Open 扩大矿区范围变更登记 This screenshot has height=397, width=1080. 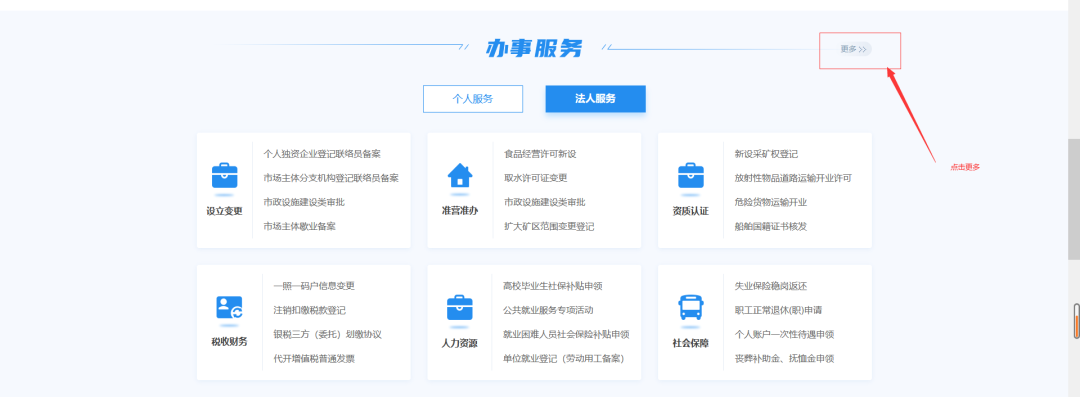point(549,226)
